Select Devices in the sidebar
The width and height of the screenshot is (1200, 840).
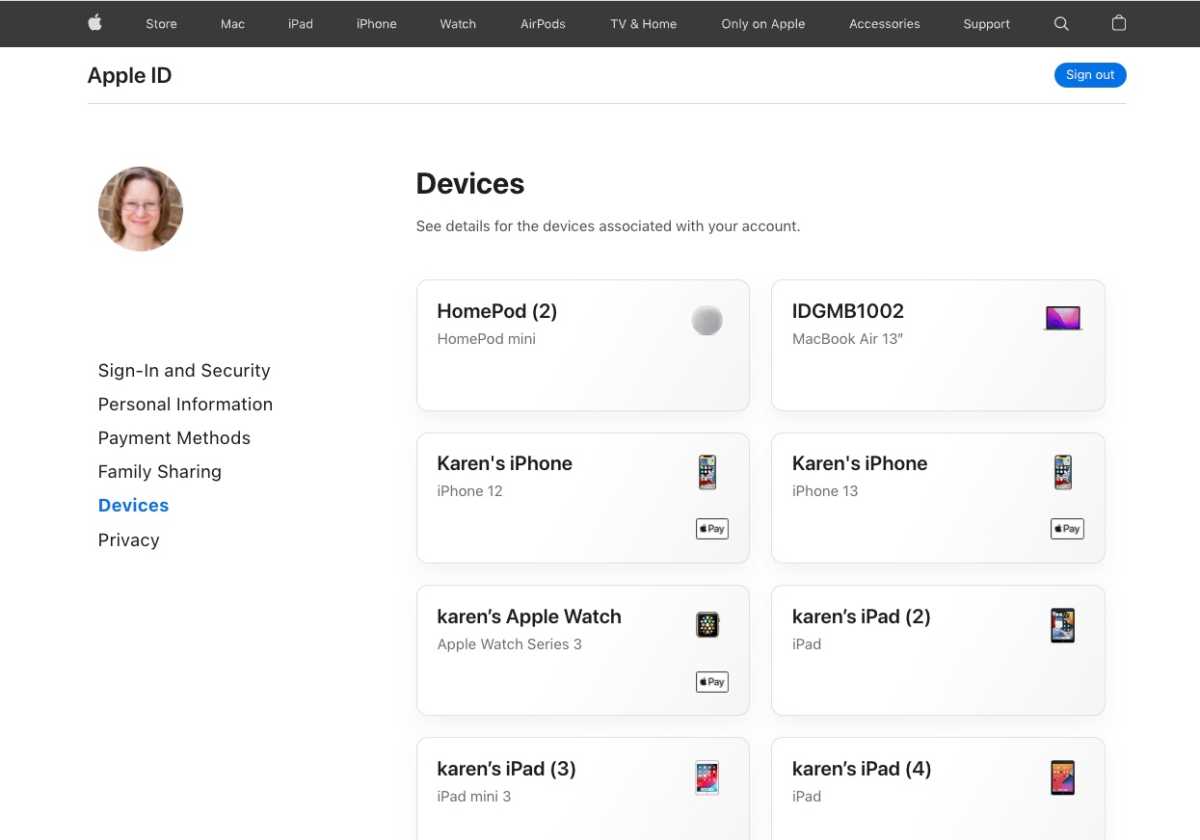coord(133,505)
